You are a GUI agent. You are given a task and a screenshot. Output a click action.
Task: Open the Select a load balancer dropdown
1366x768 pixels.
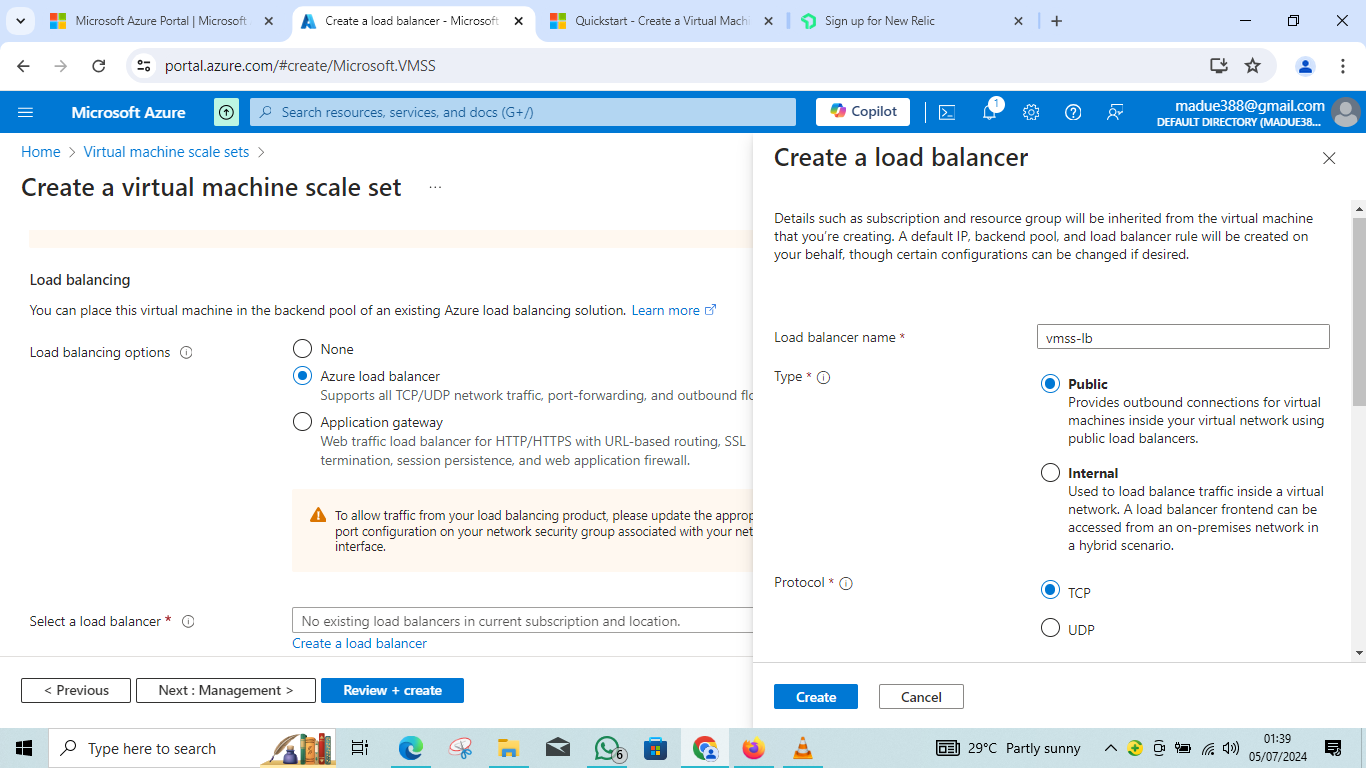click(522, 621)
